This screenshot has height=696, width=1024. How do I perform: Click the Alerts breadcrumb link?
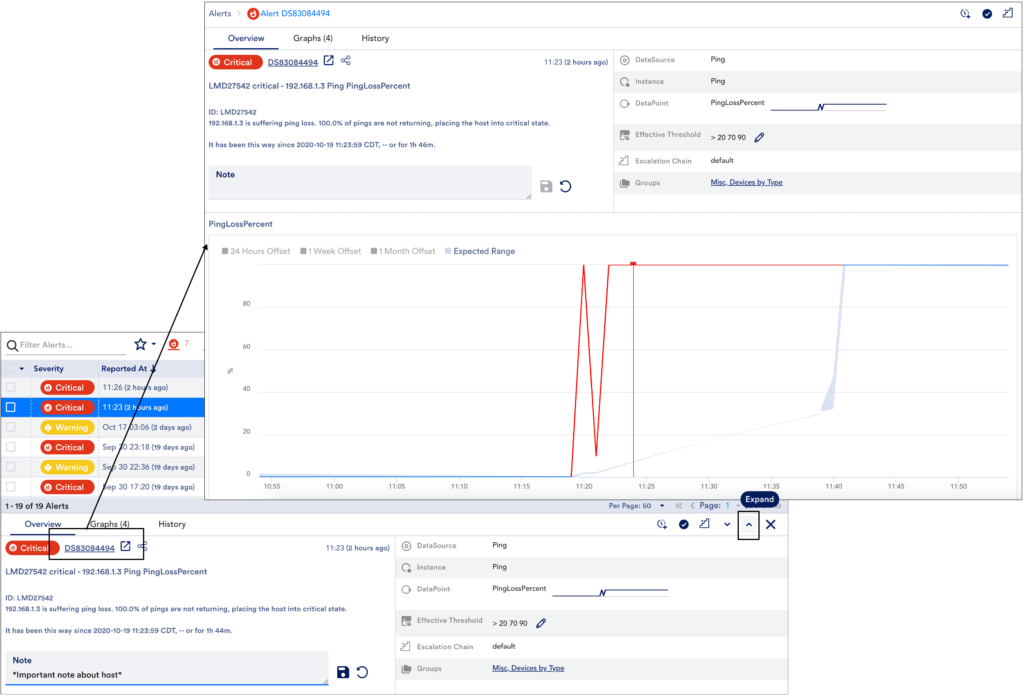tap(220, 14)
